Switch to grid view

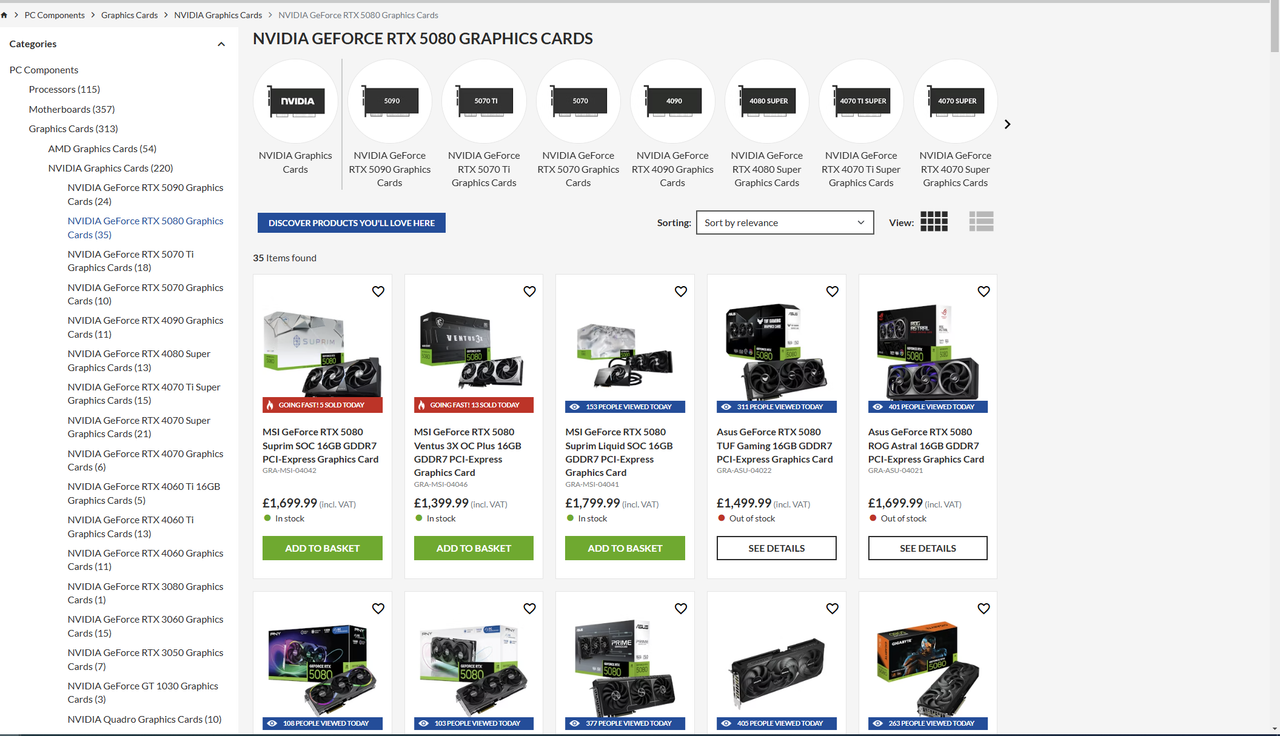(934, 222)
